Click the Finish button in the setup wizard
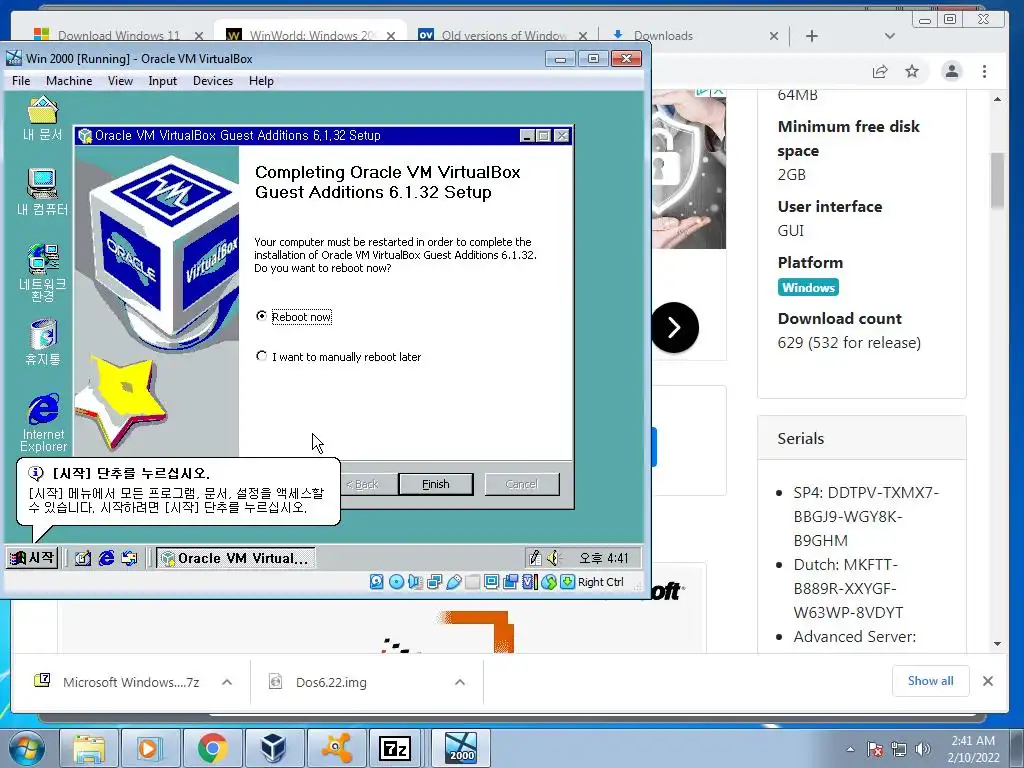 coord(436,484)
